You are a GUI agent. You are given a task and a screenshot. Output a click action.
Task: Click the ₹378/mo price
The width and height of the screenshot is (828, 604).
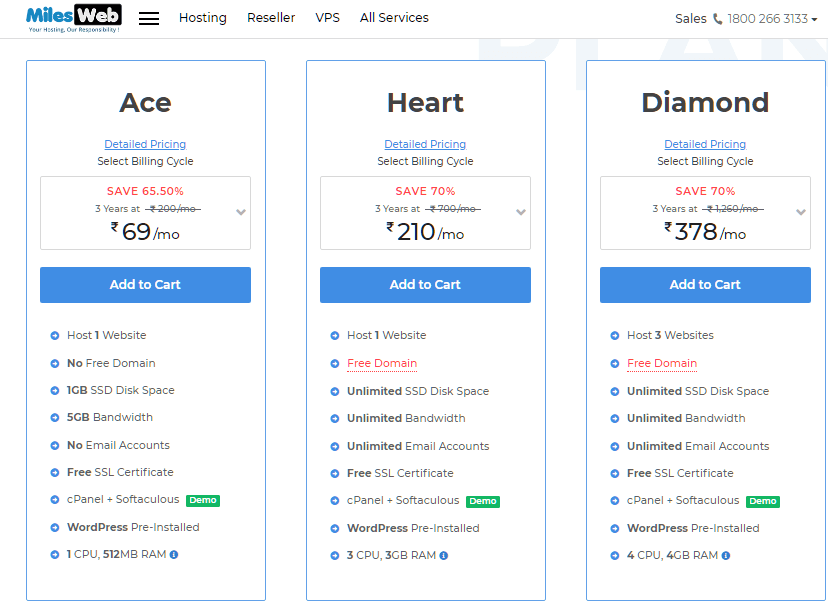pos(705,232)
